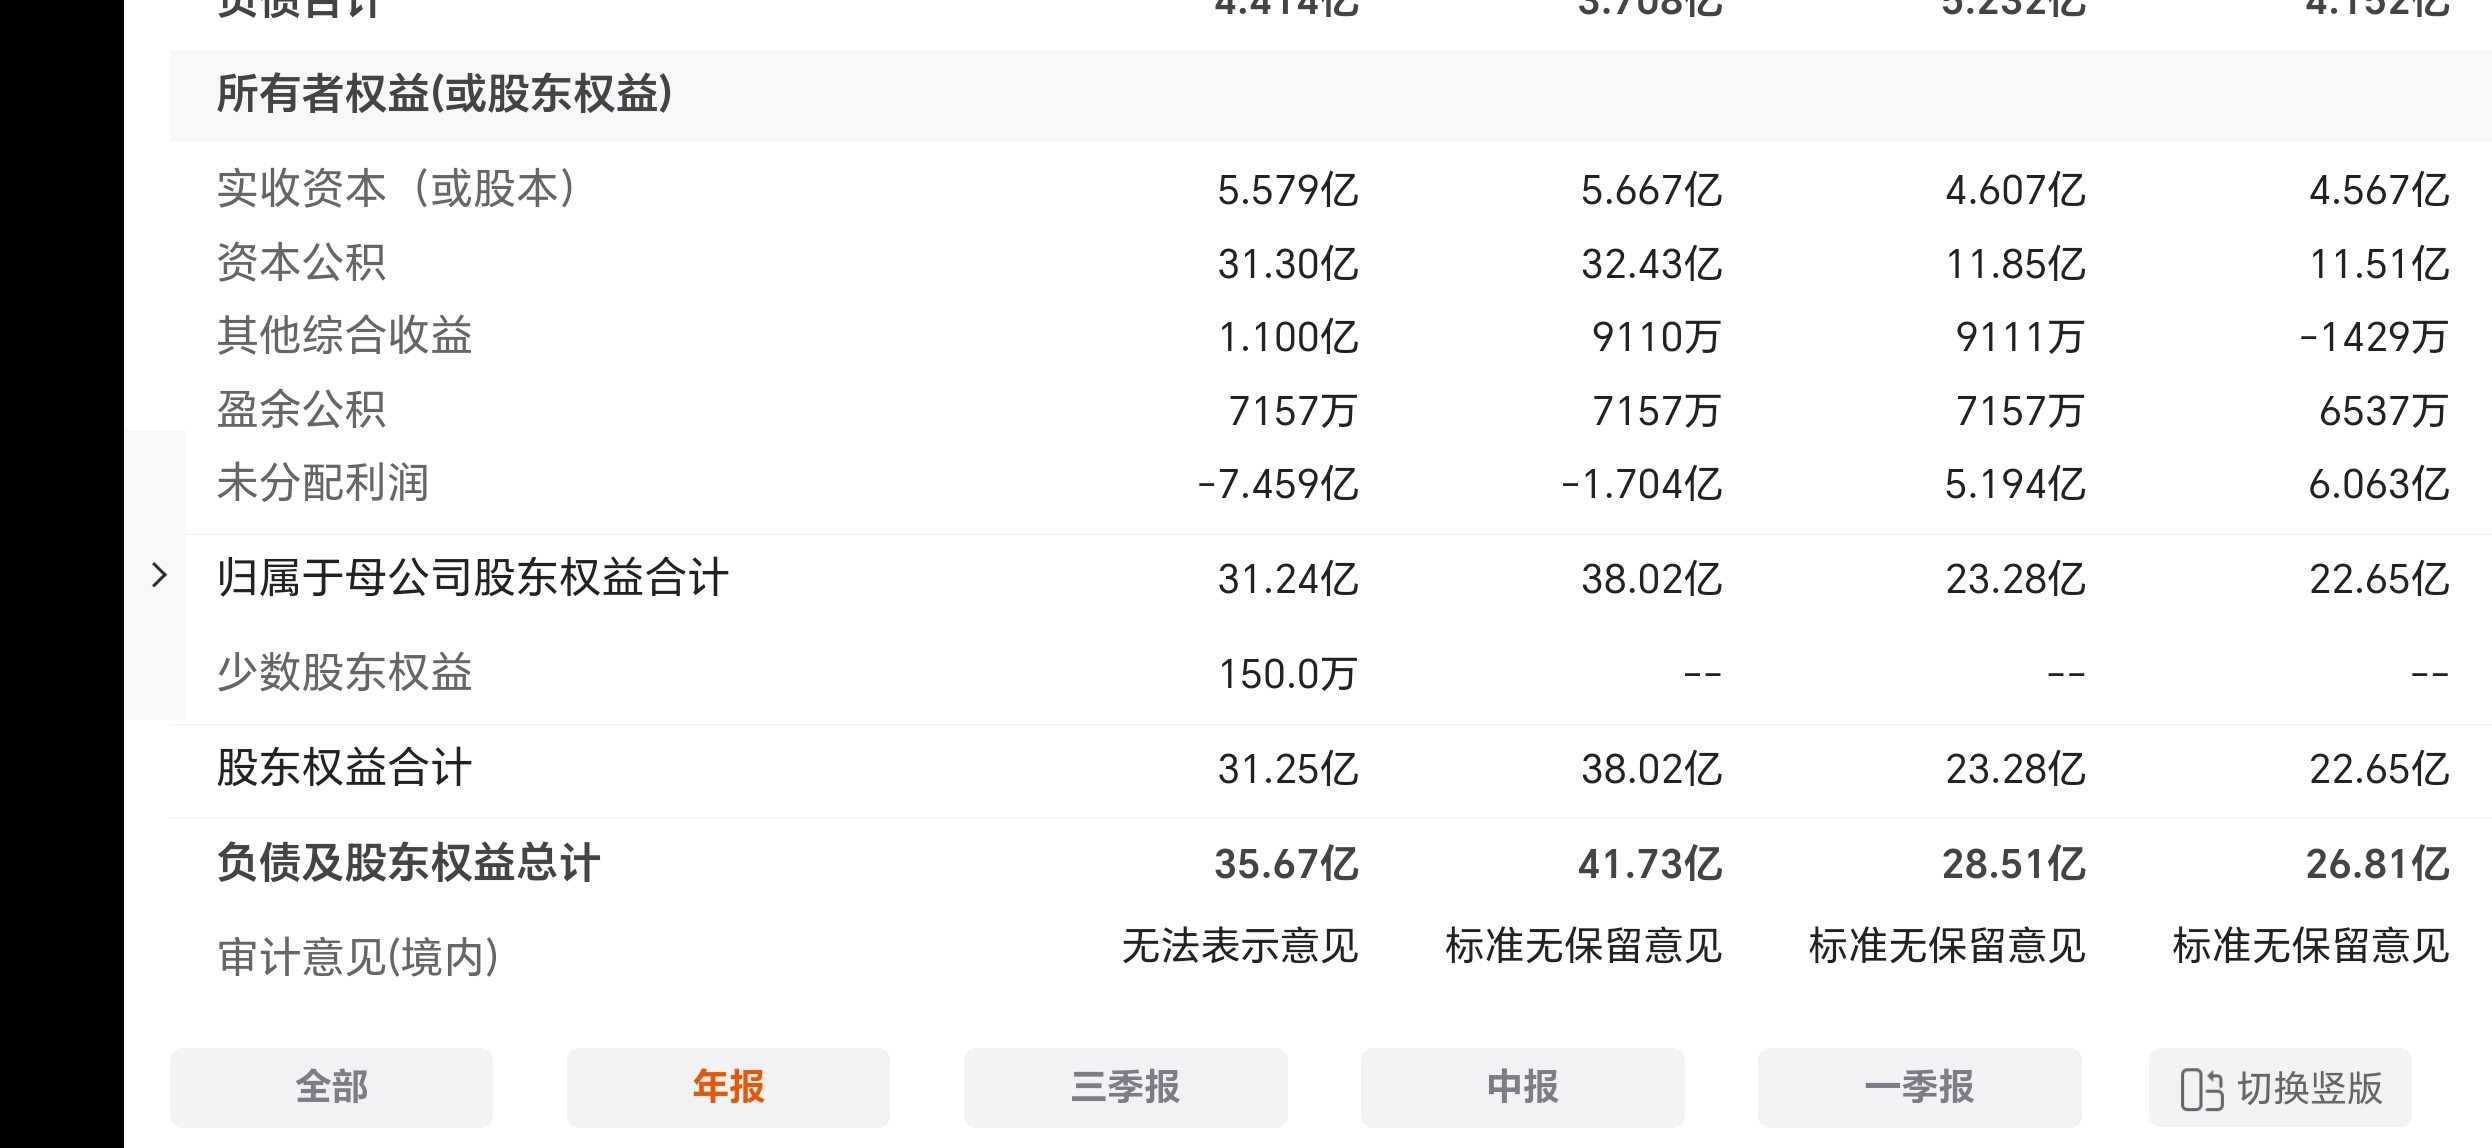Click the 无法表示意见 audit opinion cell
Viewport: 2492px width, 1148px height.
(1239, 946)
